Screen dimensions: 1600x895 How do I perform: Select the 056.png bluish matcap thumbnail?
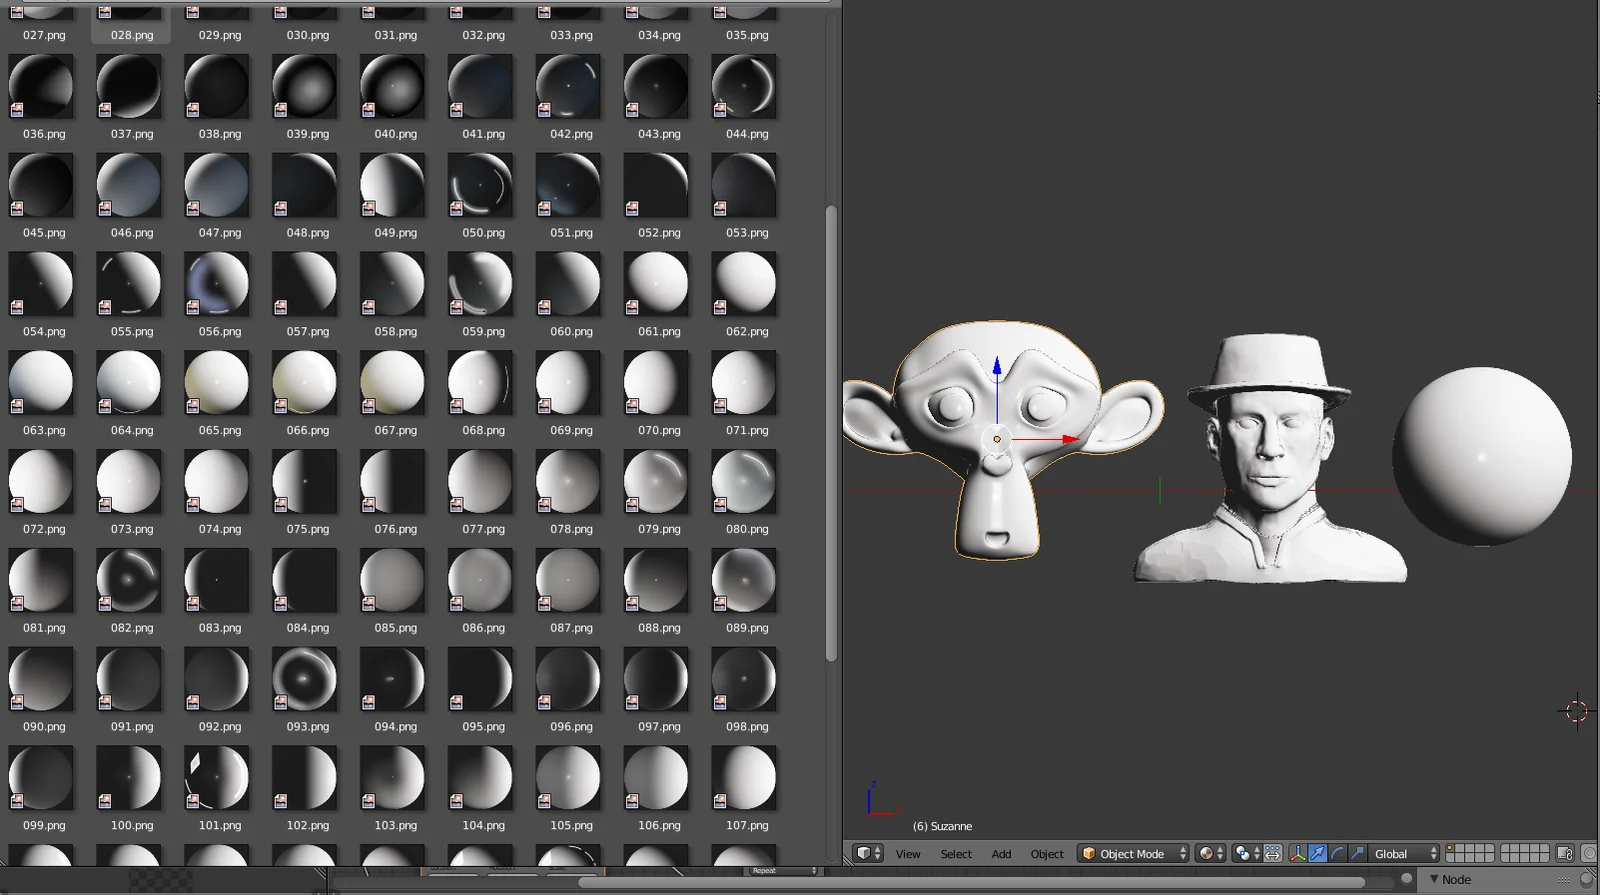[x=217, y=284]
